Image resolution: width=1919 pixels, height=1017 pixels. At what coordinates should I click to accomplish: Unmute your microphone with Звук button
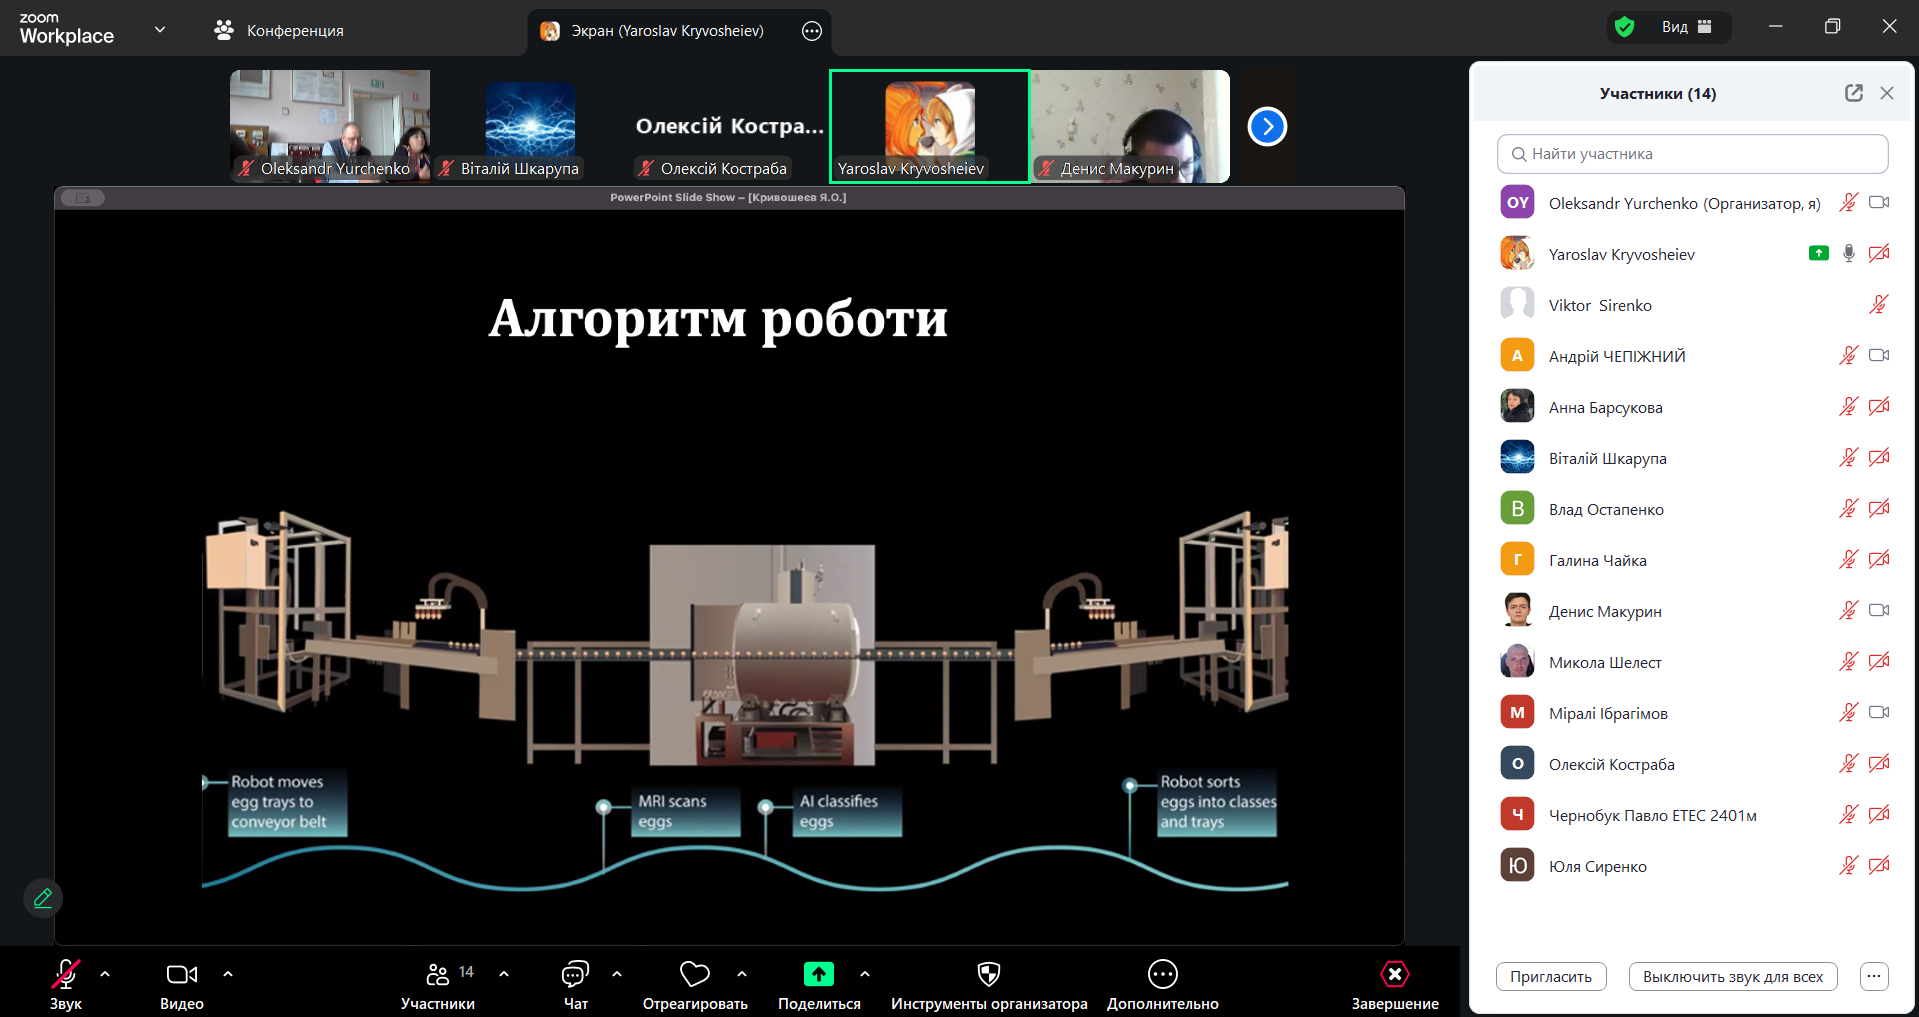pos(66,975)
